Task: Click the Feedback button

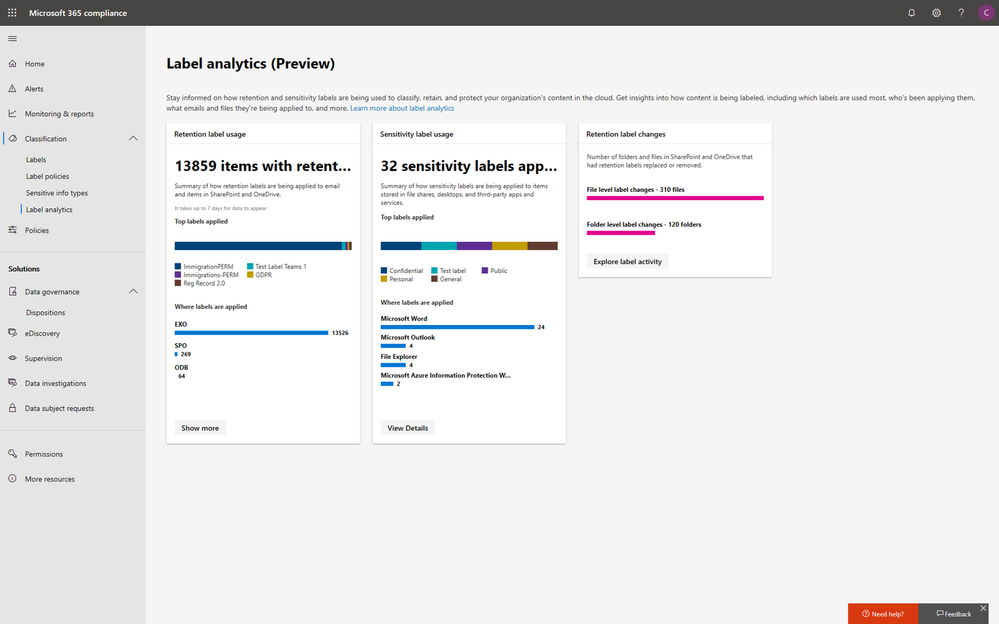Action: (954, 614)
